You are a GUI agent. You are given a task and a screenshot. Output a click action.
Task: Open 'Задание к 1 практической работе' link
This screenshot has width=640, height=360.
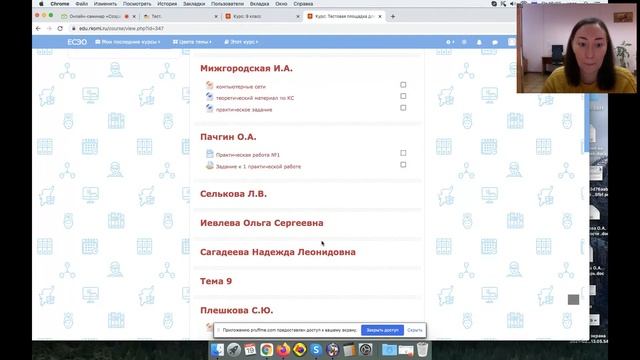(258, 167)
